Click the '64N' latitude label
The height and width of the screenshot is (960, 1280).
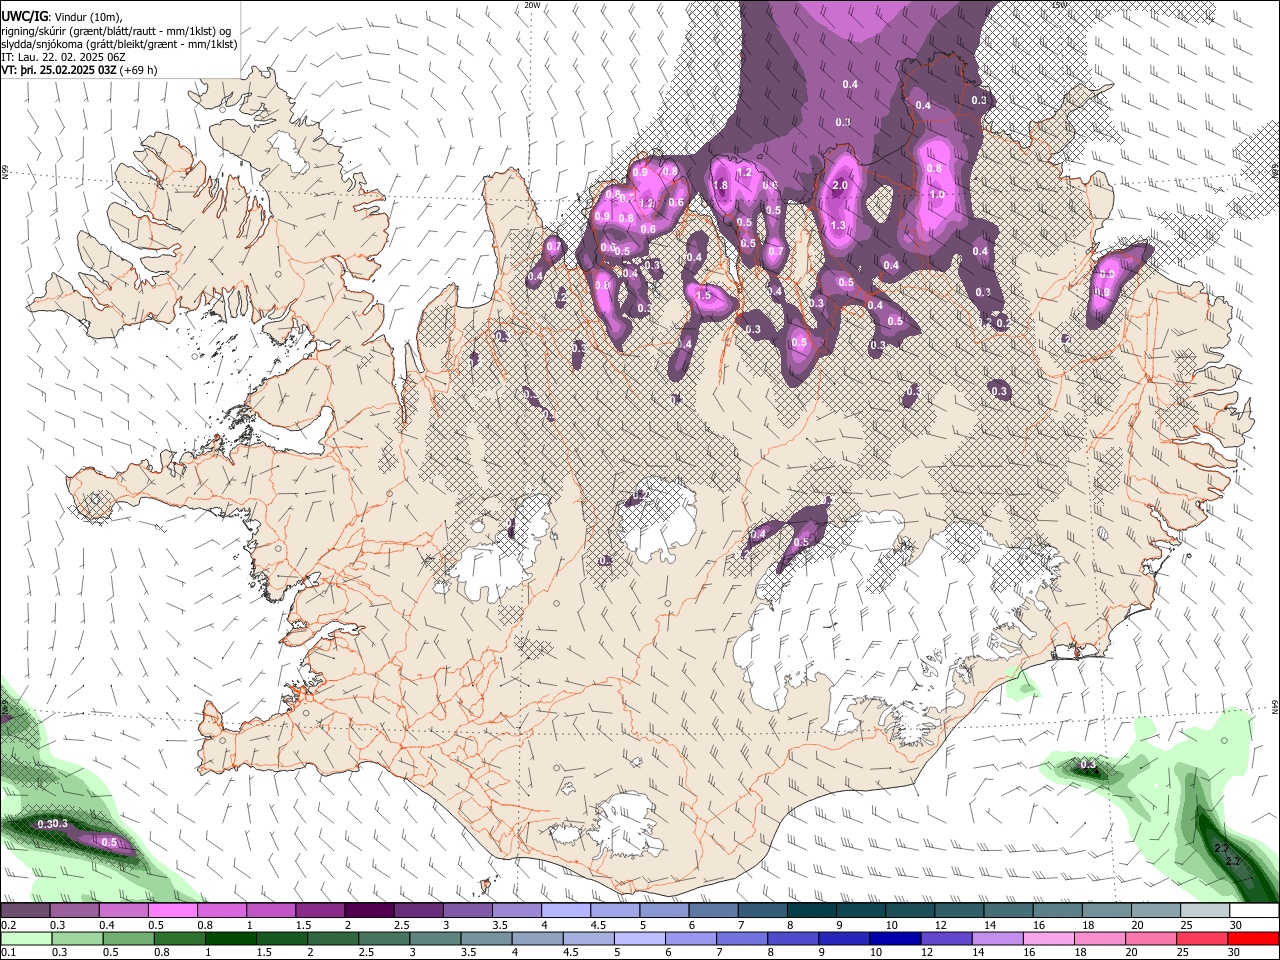coord(1275,706)
